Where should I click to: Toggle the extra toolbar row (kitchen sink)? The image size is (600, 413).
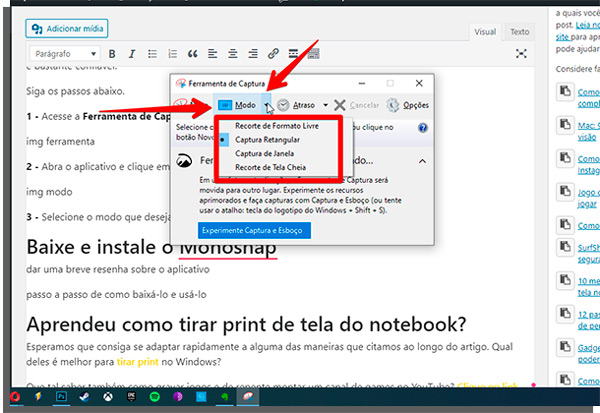313,54
